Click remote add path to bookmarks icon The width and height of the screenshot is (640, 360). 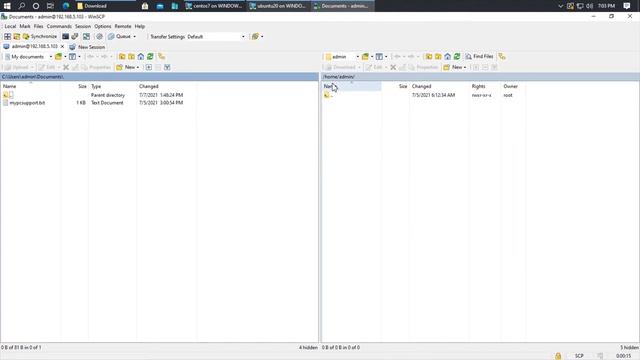(x=502, y=57)
